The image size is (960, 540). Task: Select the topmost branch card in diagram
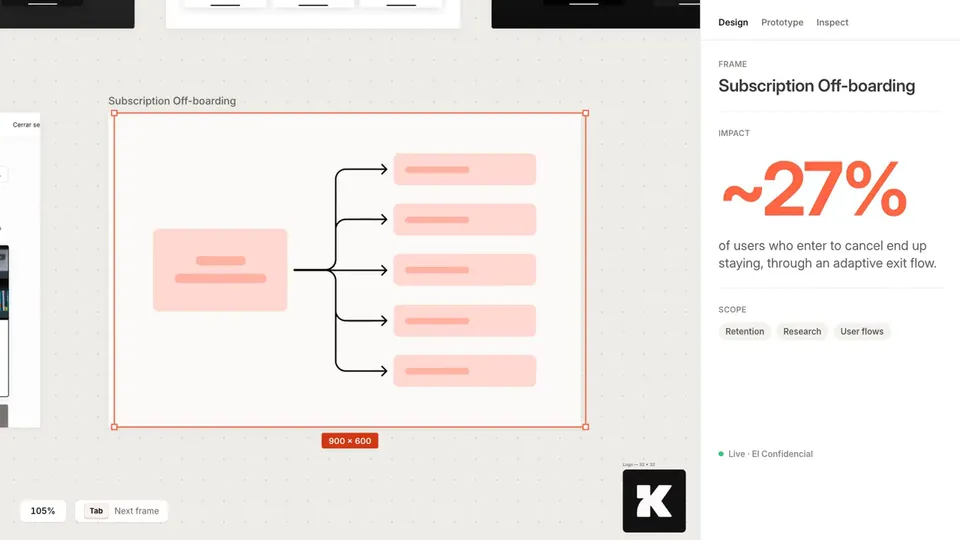(x=465, y=170)
